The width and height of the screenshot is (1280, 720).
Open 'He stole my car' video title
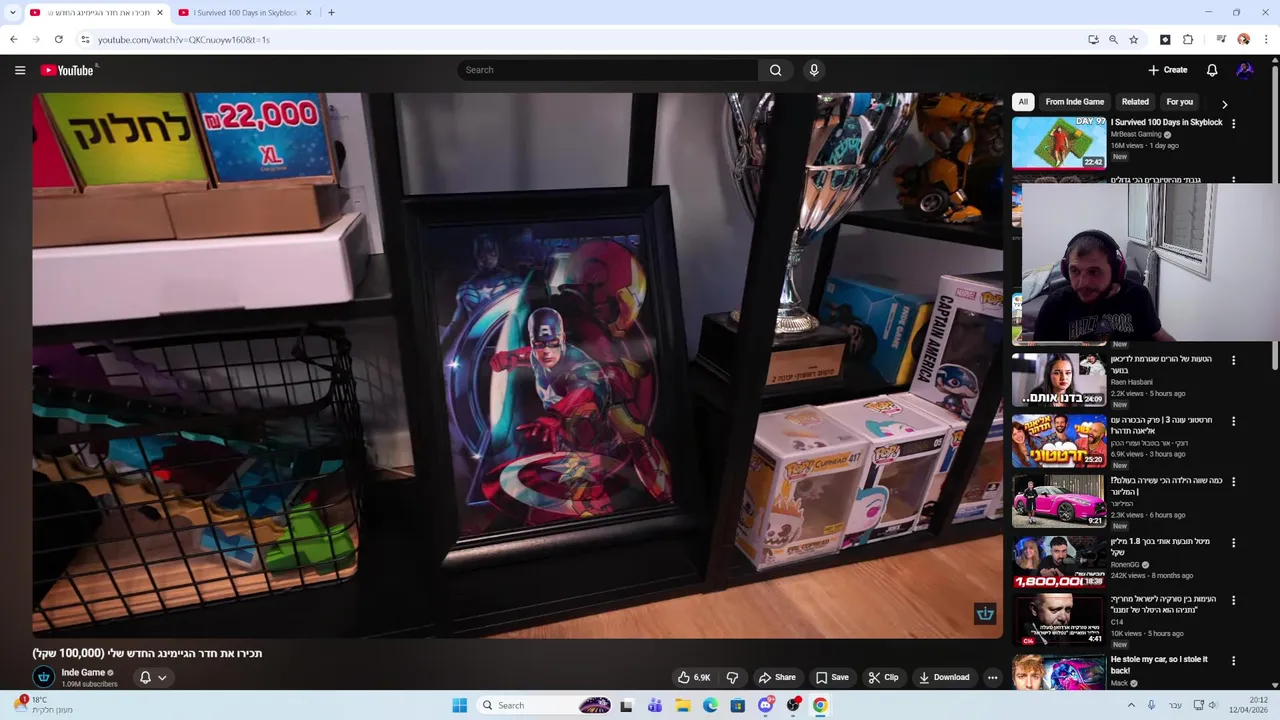pos(1159,664)
